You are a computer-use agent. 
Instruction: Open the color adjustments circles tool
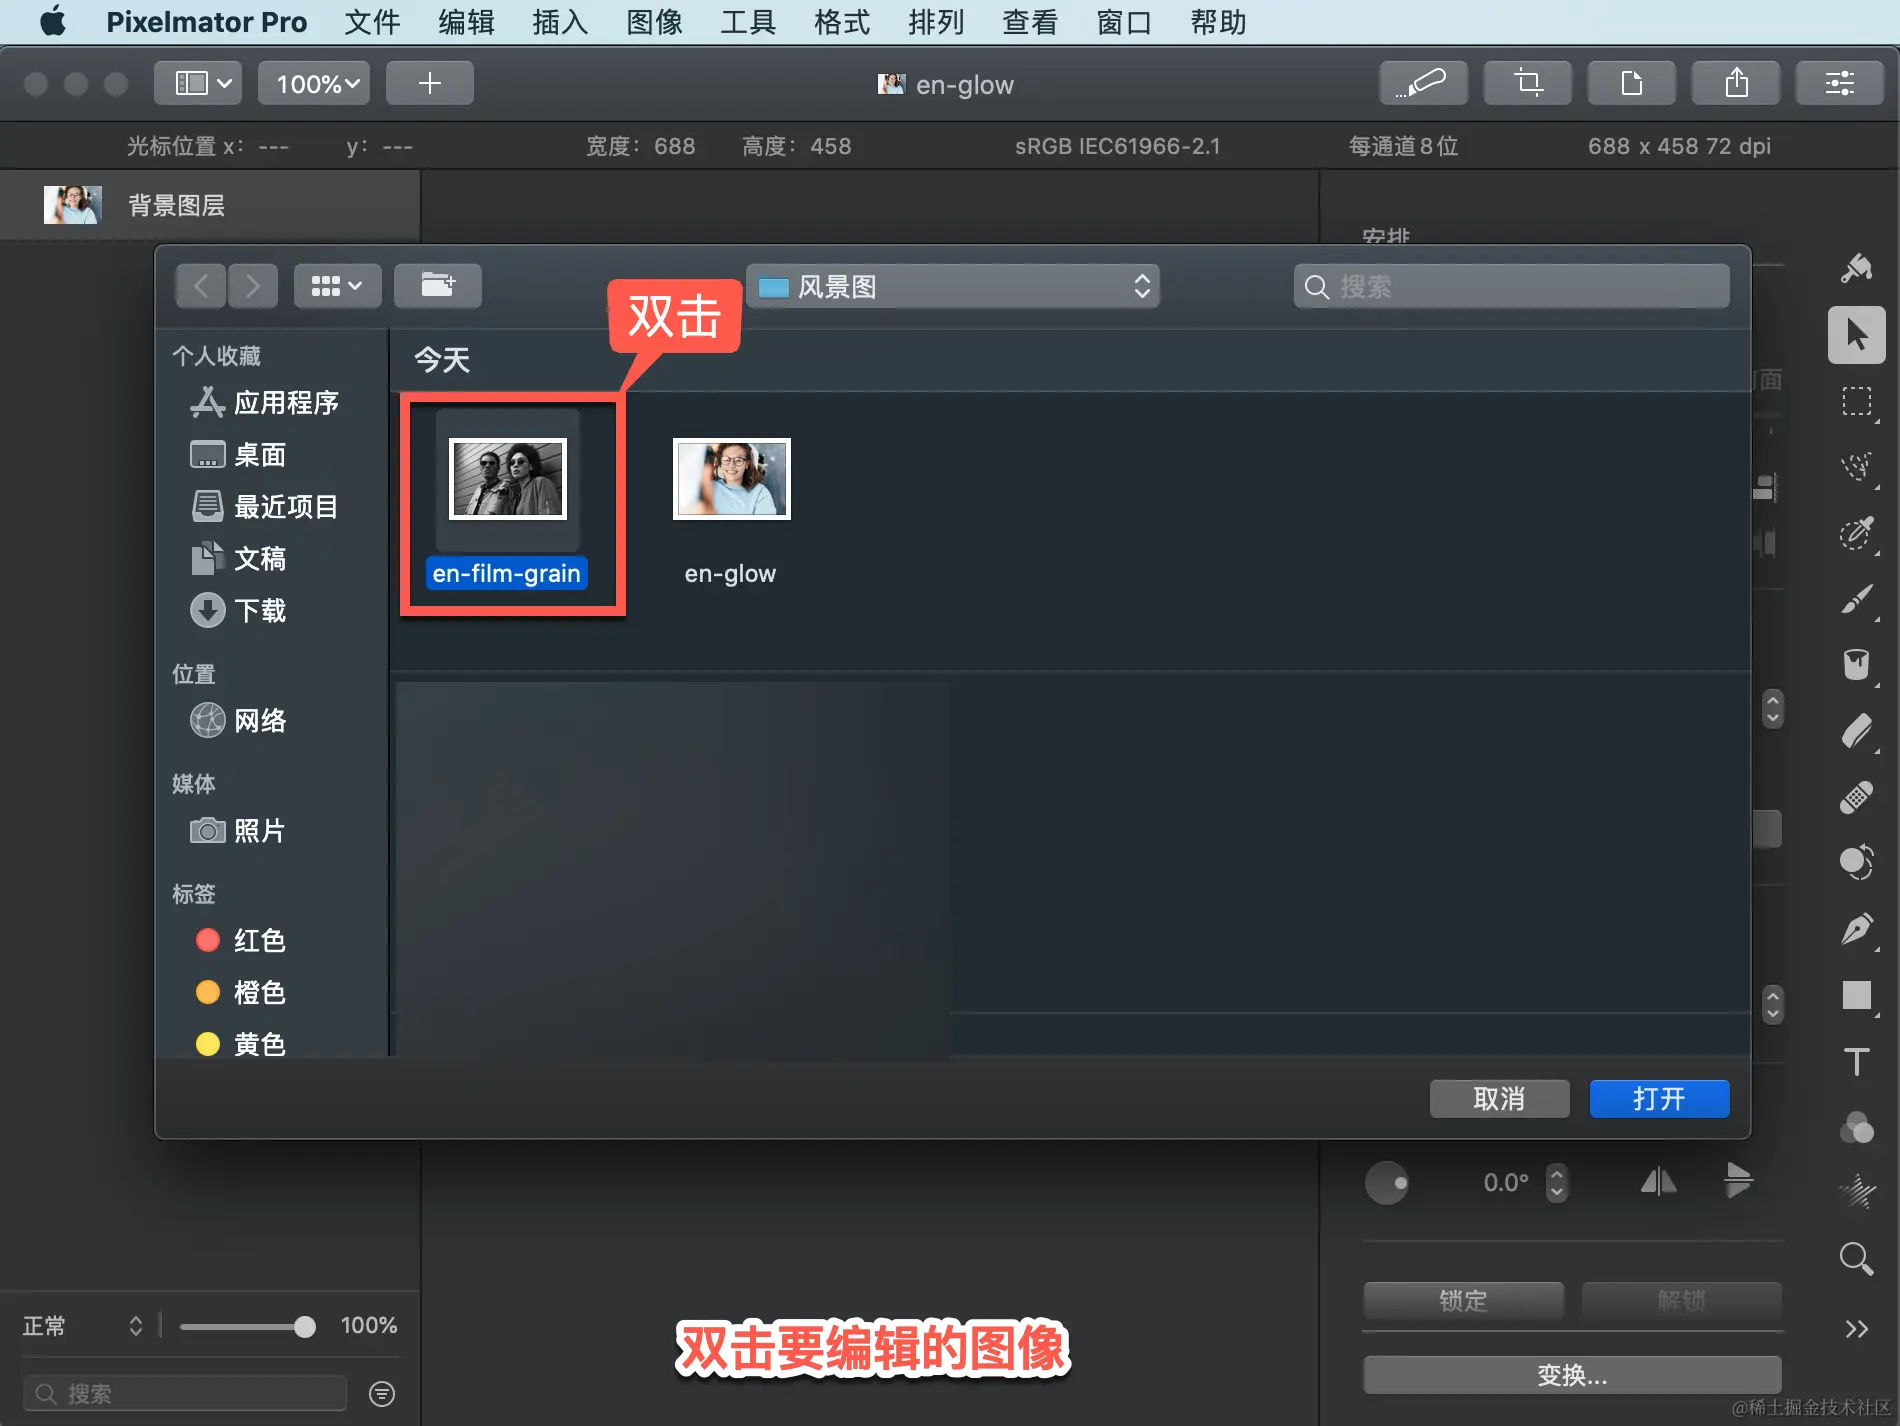1857,1128
